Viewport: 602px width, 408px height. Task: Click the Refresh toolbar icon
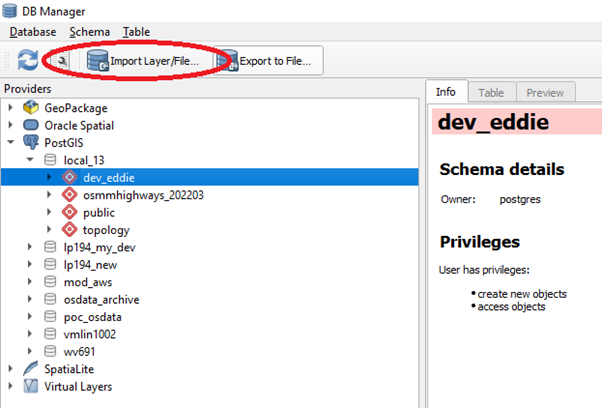[28, 61]
